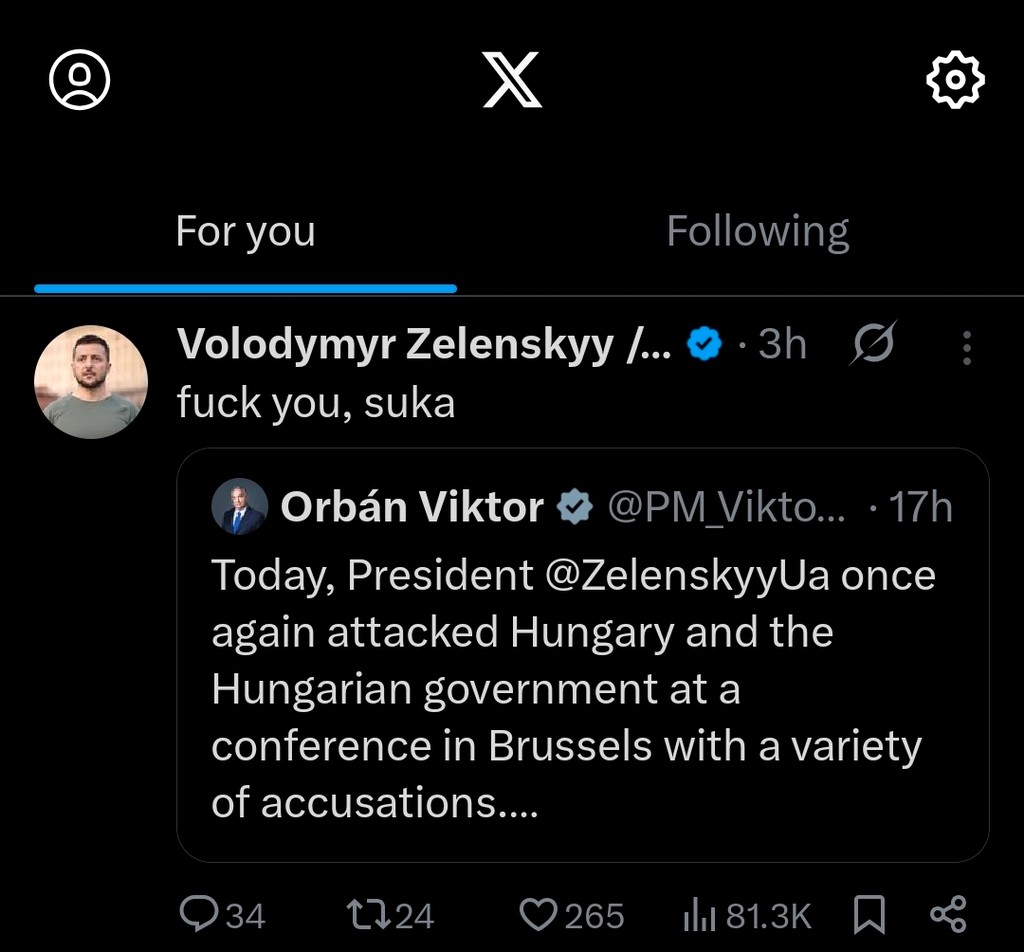Image resolution: width=1024 pixels, height=952 pixels.
Task: Bookmark the post
Action: pos(870,914)
